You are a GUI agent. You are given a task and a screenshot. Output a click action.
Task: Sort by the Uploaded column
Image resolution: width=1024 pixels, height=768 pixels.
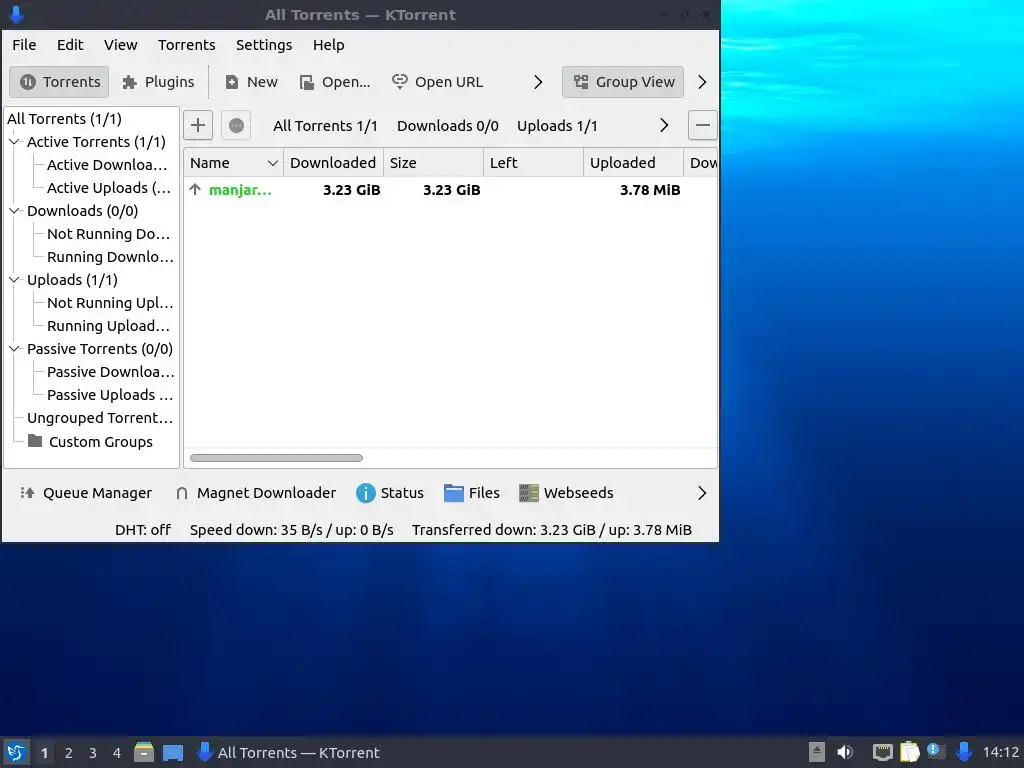coord(633,163)
